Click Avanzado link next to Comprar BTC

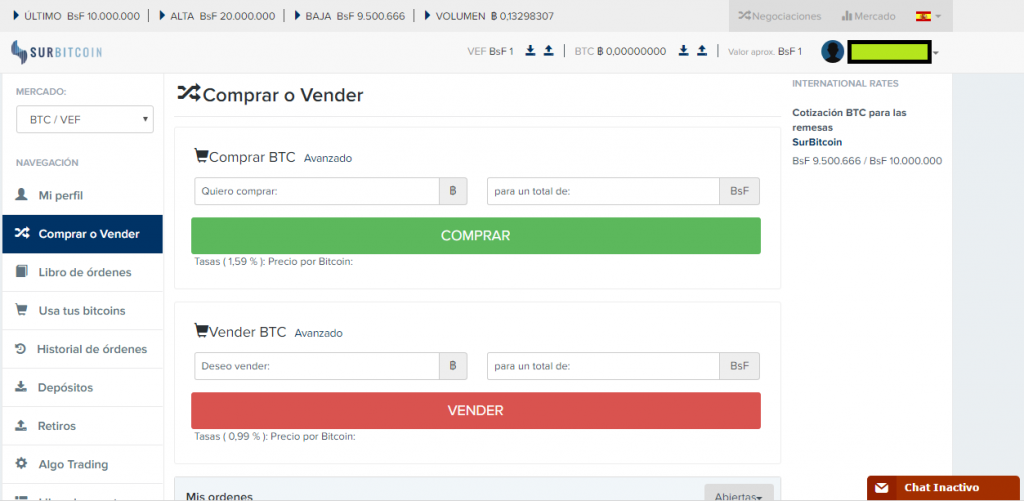click(x=327, y=158)
